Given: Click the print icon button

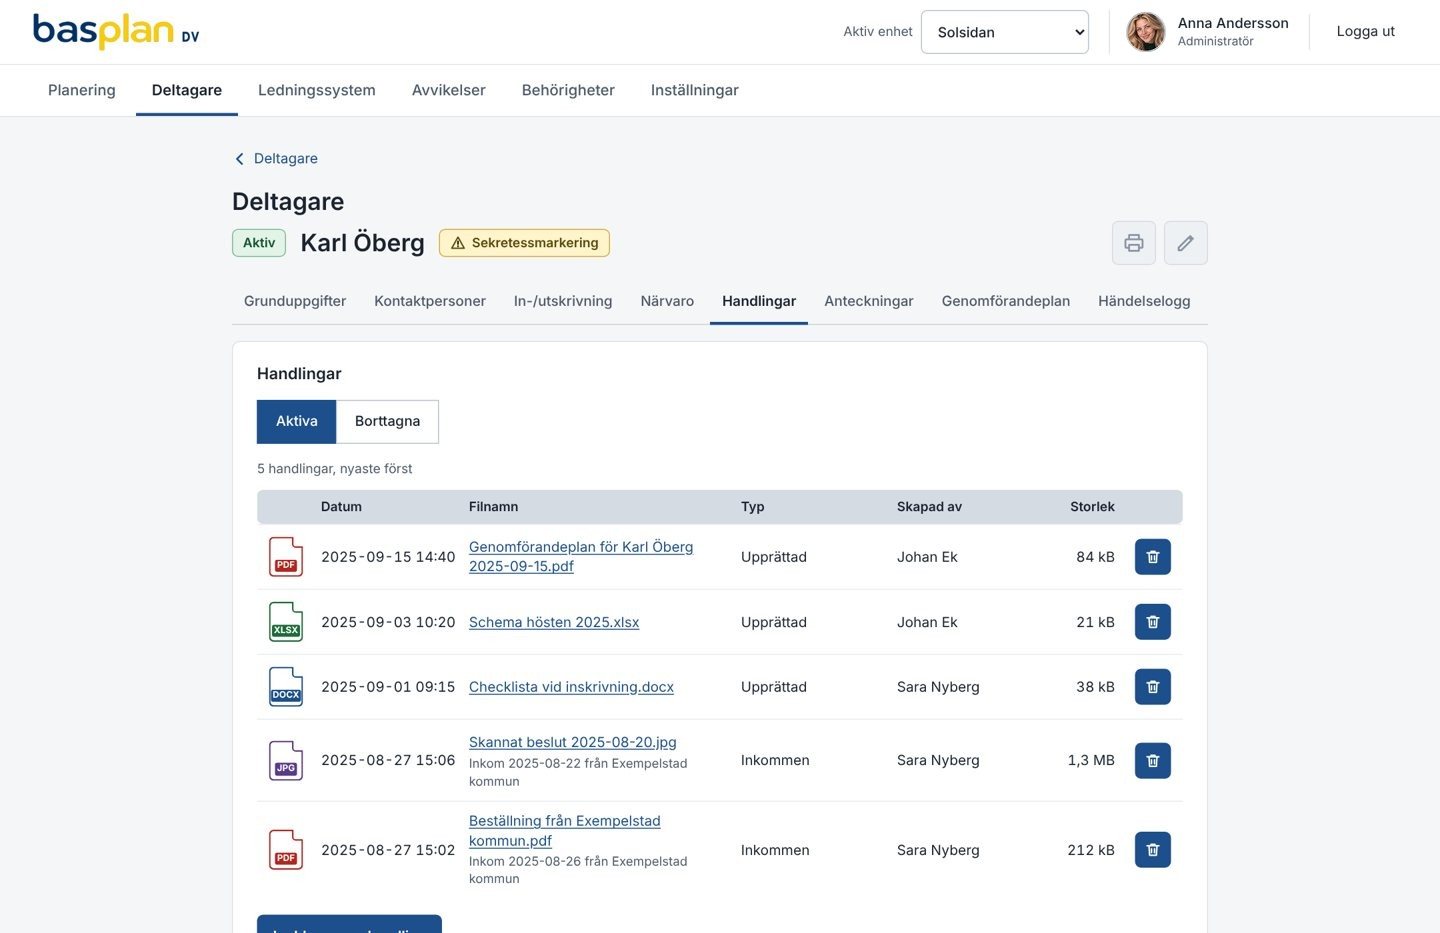Looking at the screenshot, I should click(1134, 243).
